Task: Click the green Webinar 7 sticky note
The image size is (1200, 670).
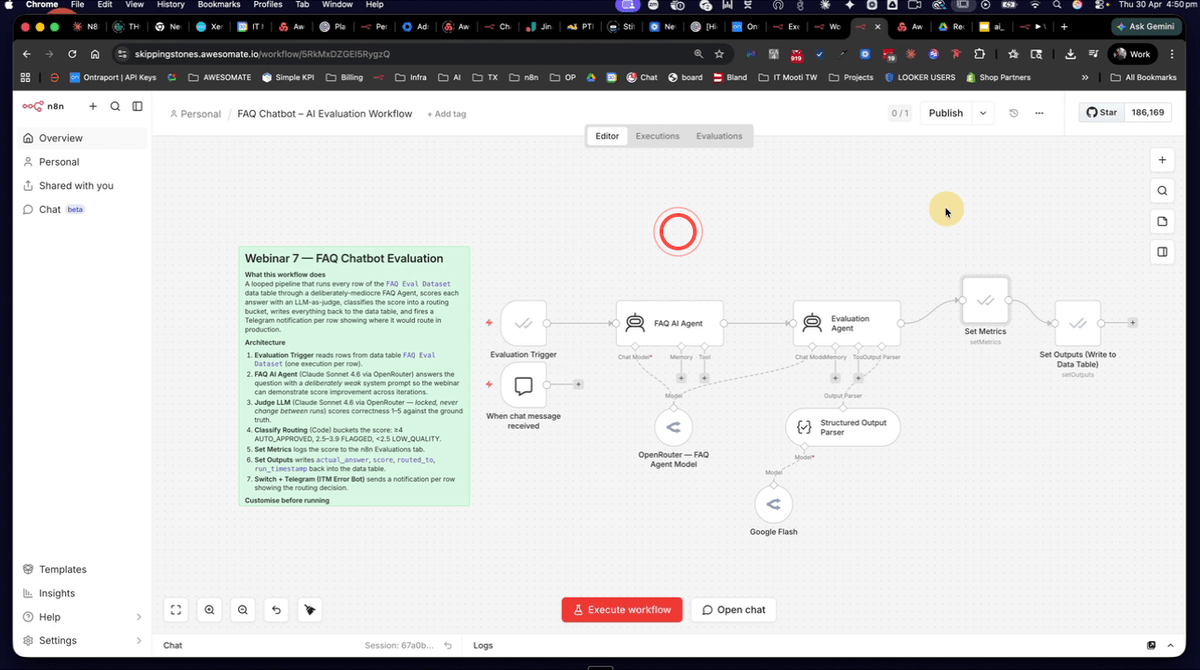Action: (354, 376)
